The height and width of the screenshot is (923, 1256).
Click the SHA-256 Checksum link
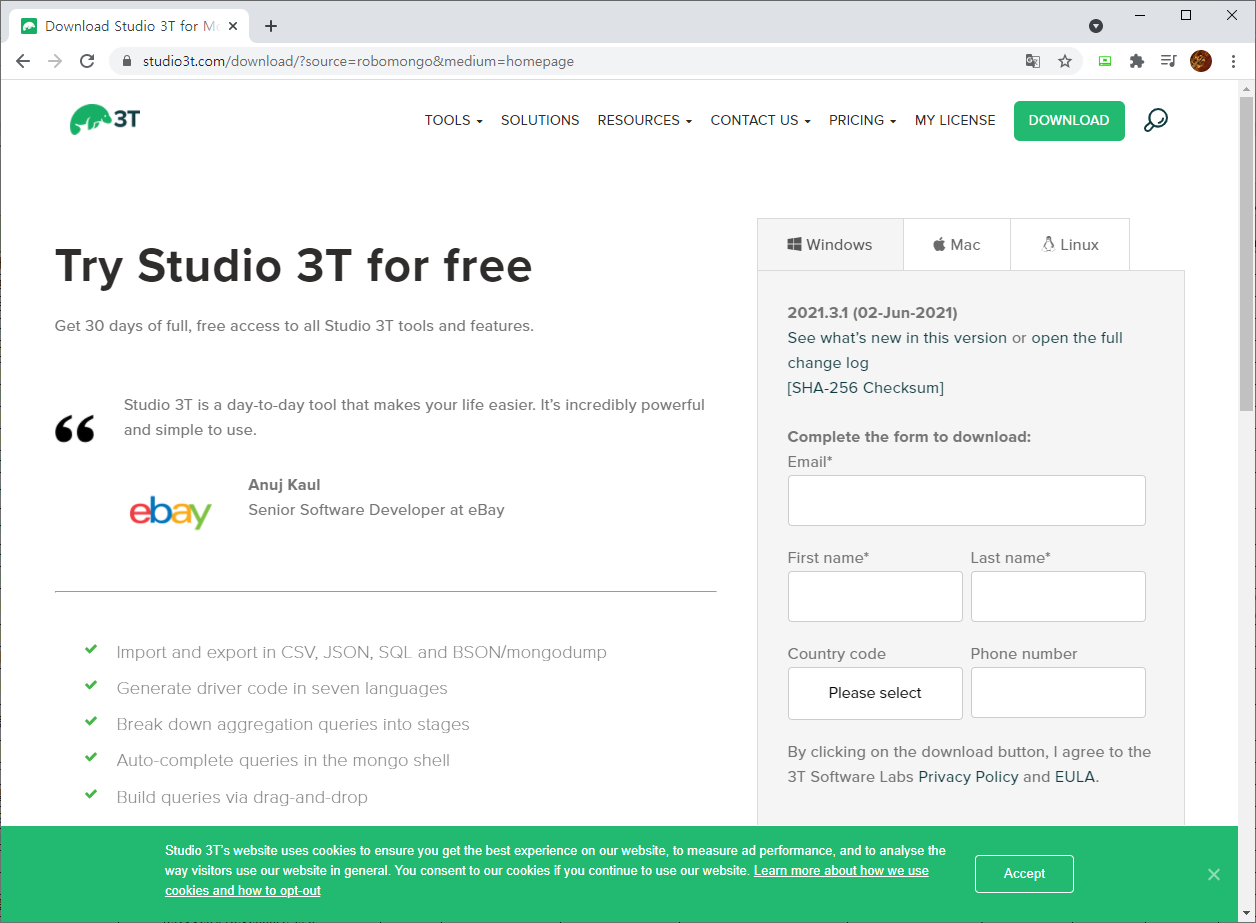point(866,388)
